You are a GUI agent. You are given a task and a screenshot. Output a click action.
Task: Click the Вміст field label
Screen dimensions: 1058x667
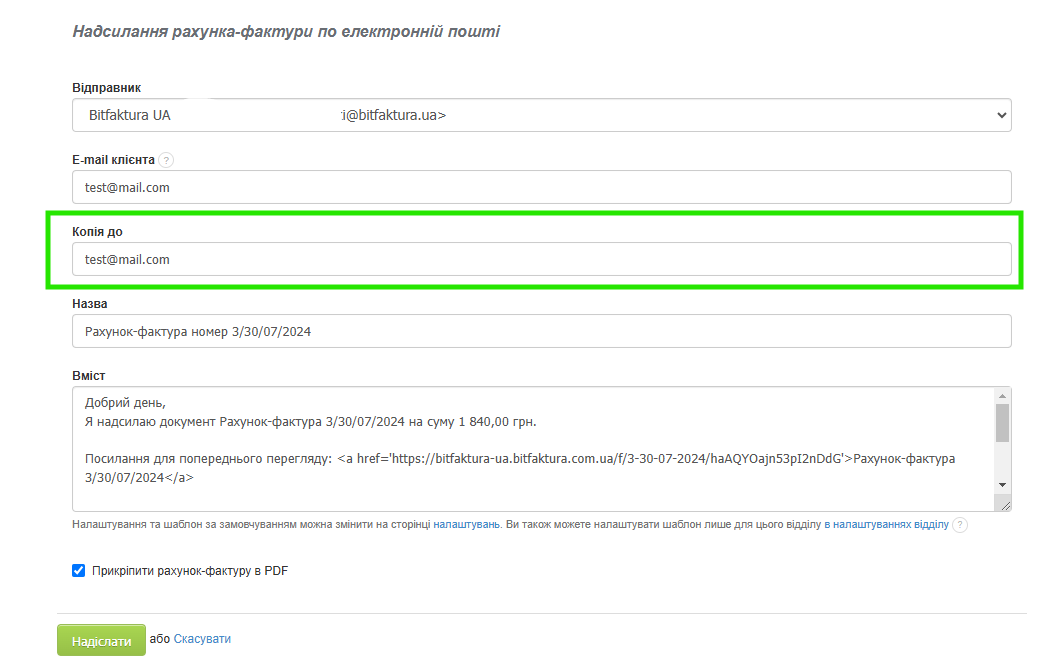click(x=89, y=376)
